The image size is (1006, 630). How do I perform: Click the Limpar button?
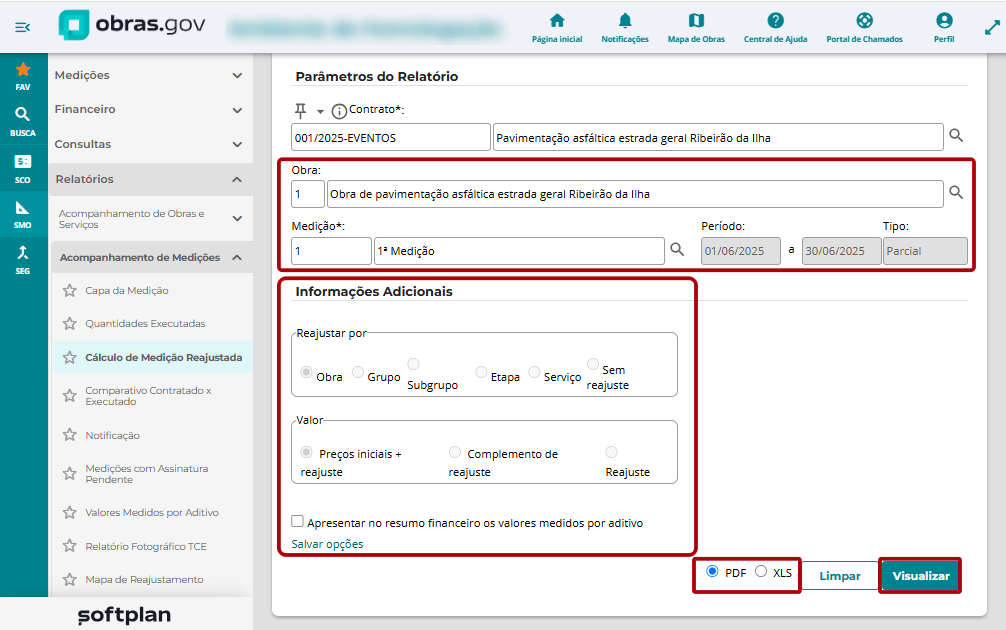coord(840,575)
